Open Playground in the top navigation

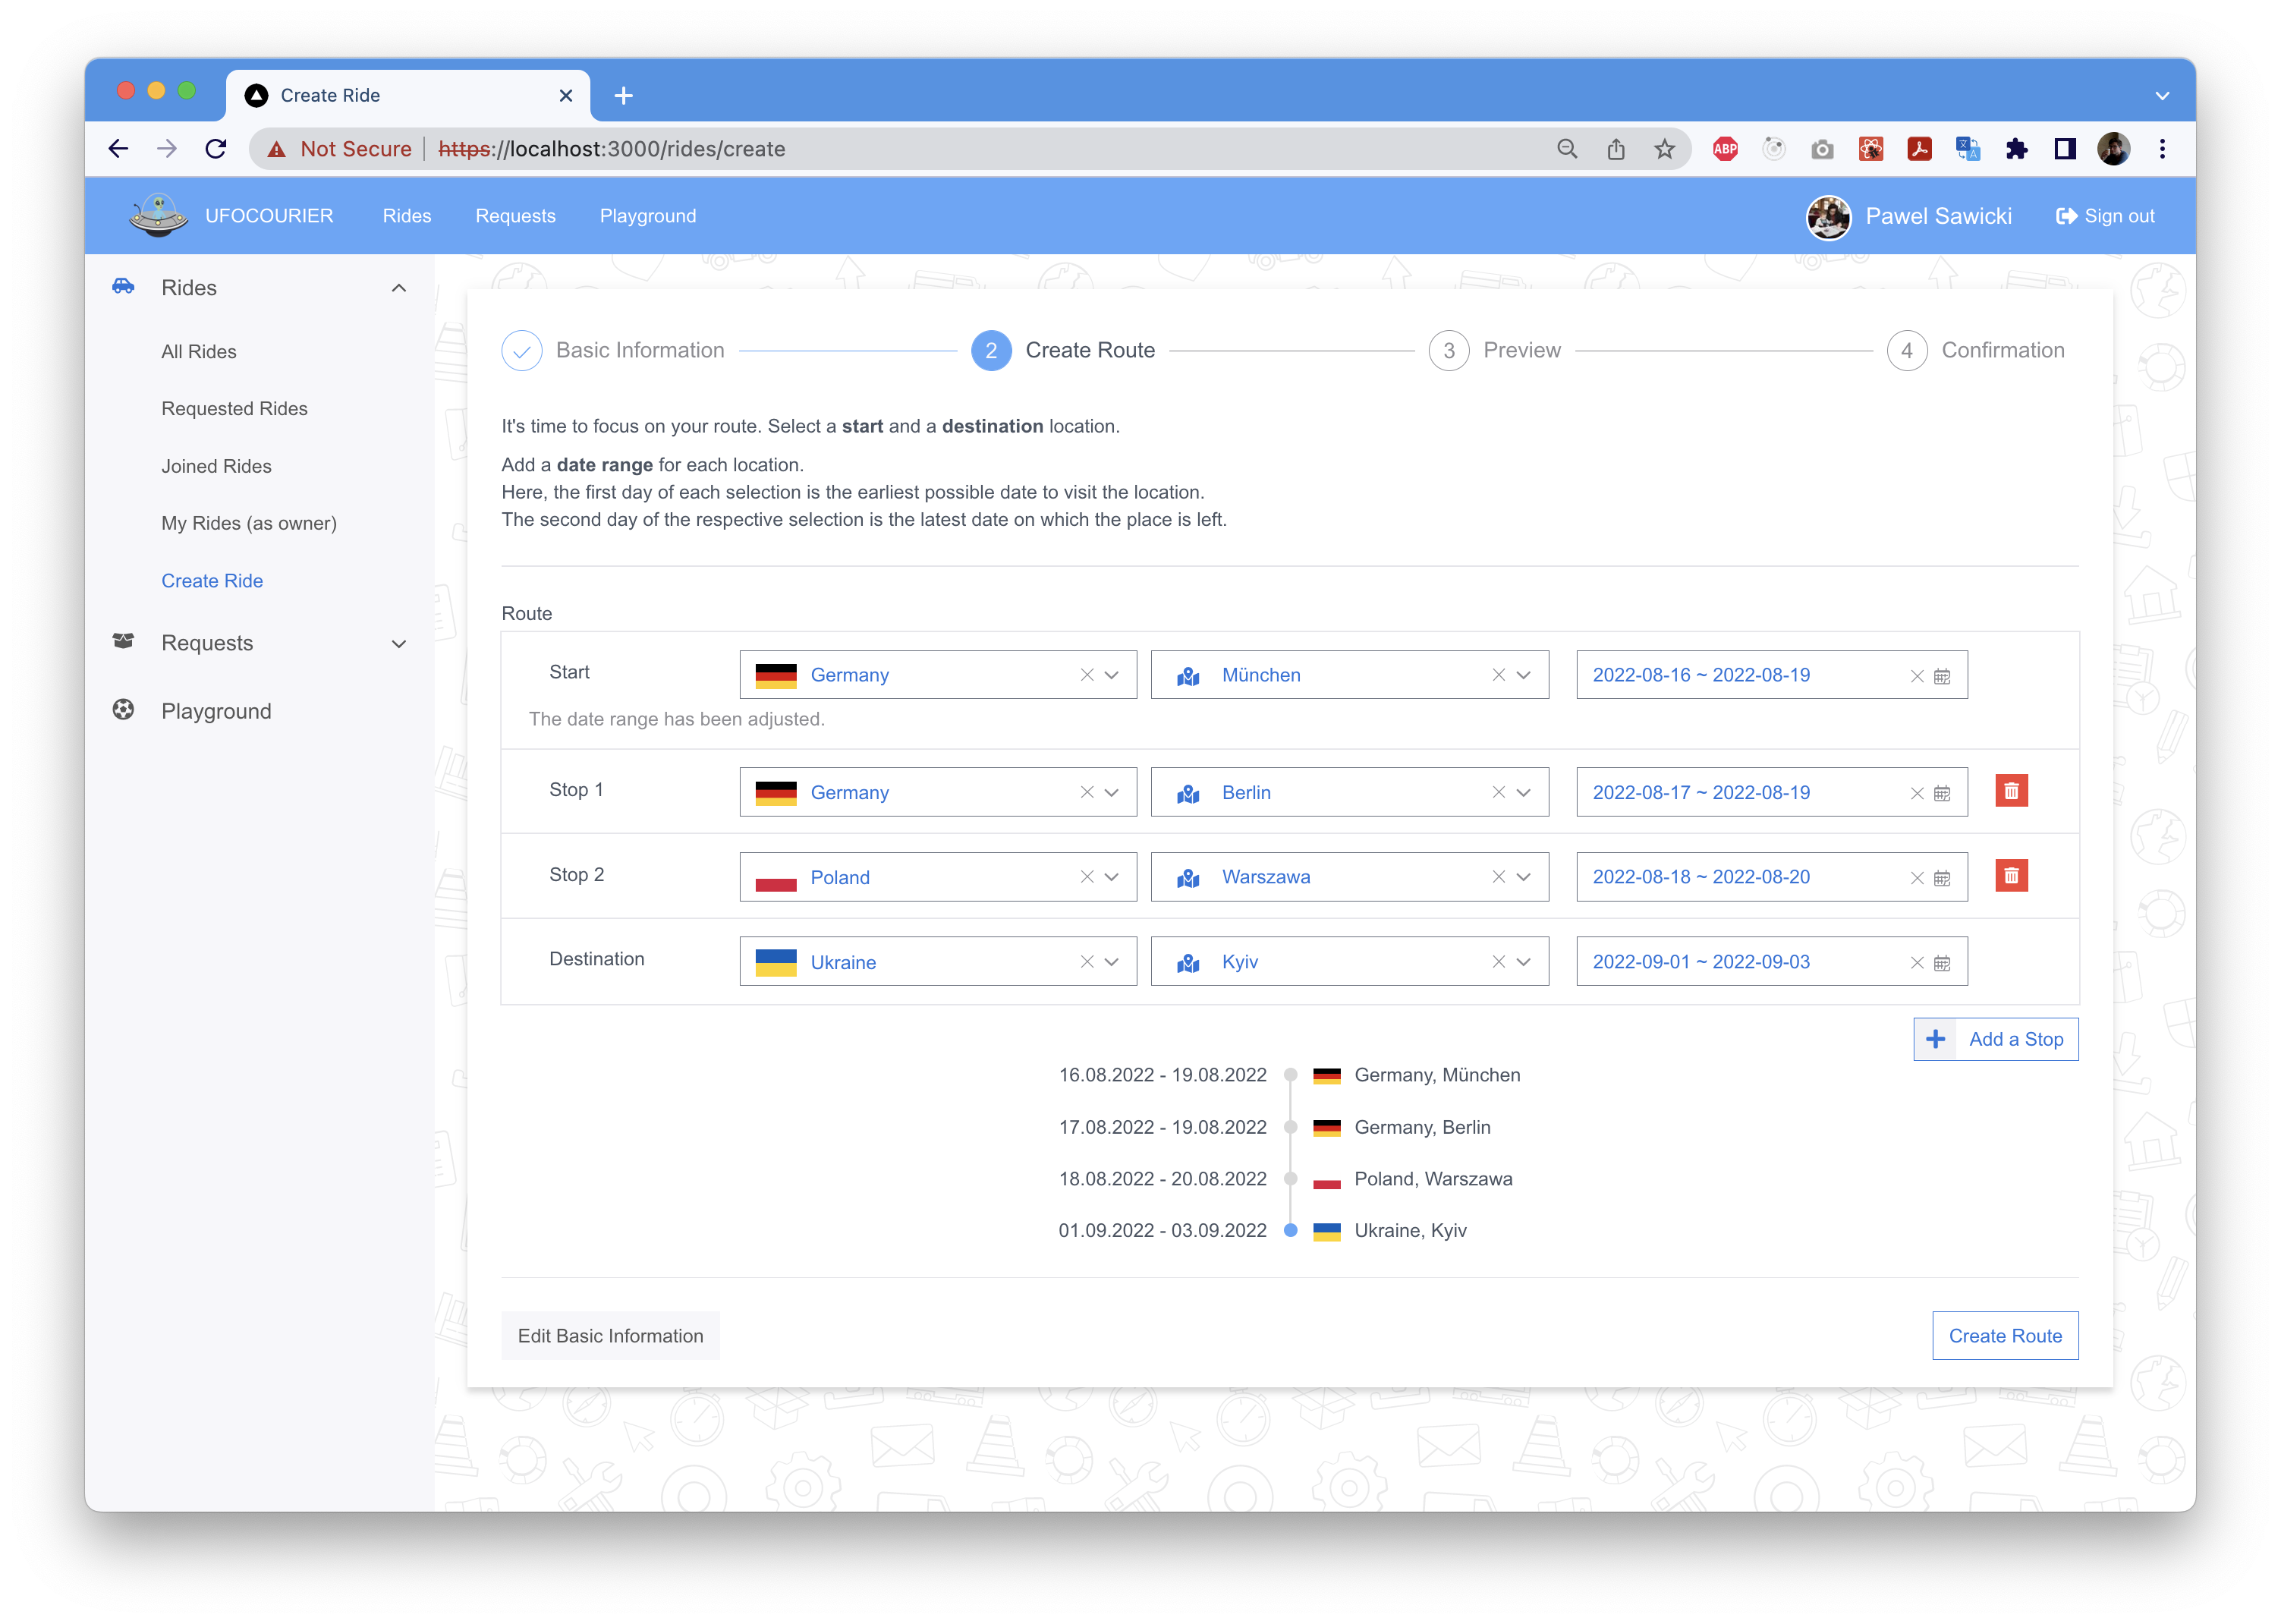[x=647, y=216]
